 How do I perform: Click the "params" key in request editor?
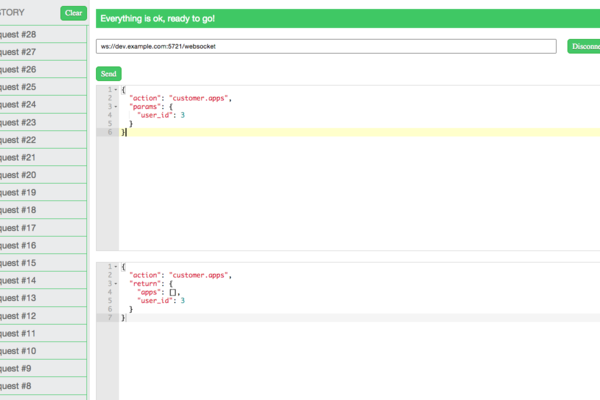pyautogui.click(x=145, y=107)
